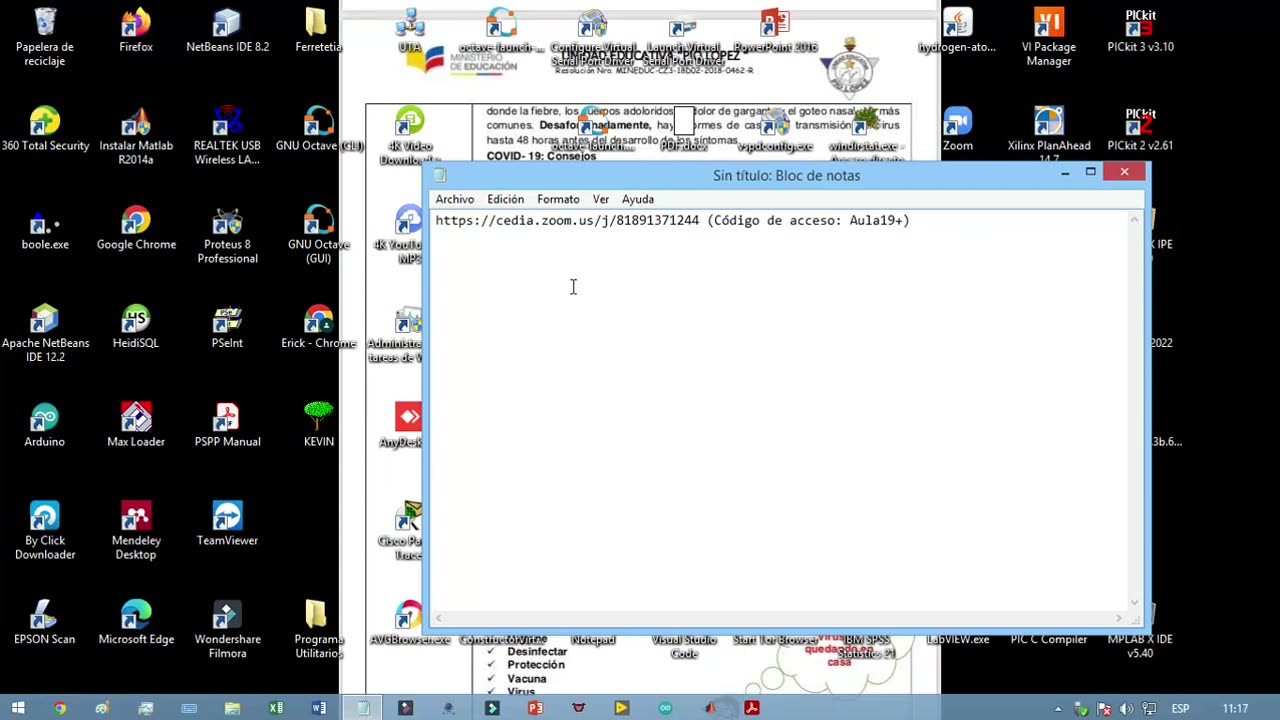The height and width of the screenshot is (720, 1280).
Task: Open the Ayuda menu in Bloc de notas
Action: coord(637,199)
